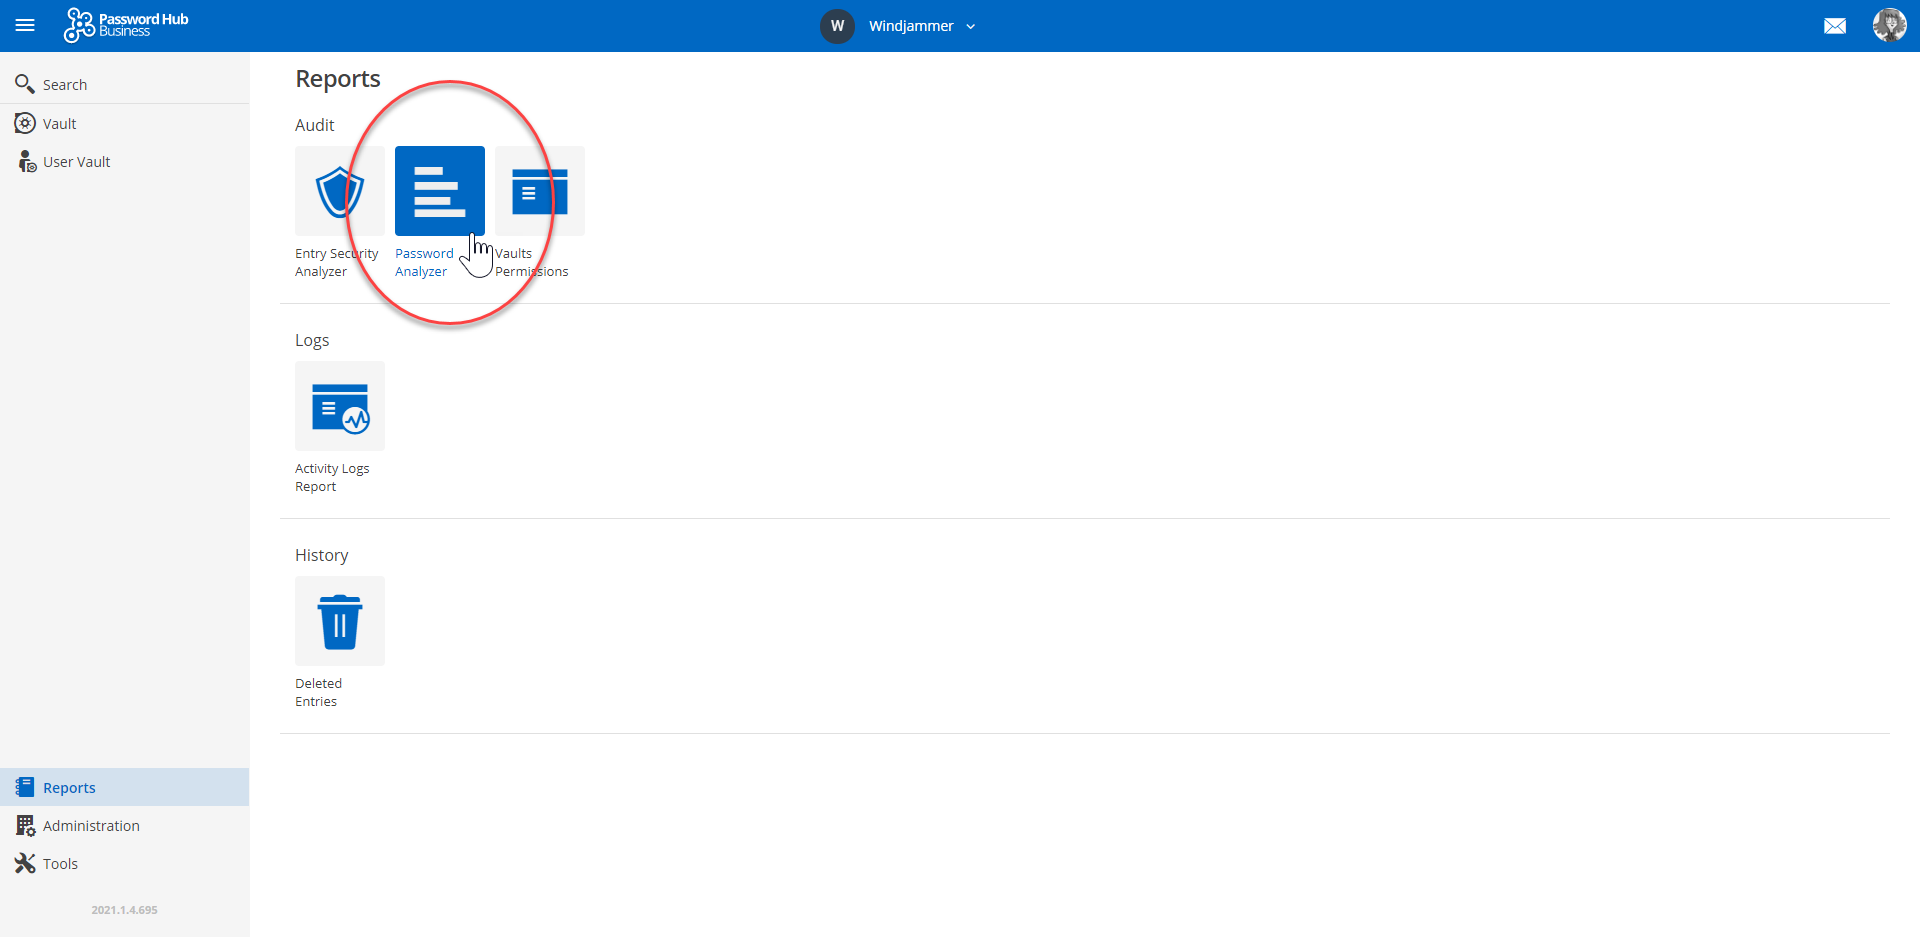Go to Vault in sidebar
This screenshot has width=1920, height=937.
coord(60,124)
